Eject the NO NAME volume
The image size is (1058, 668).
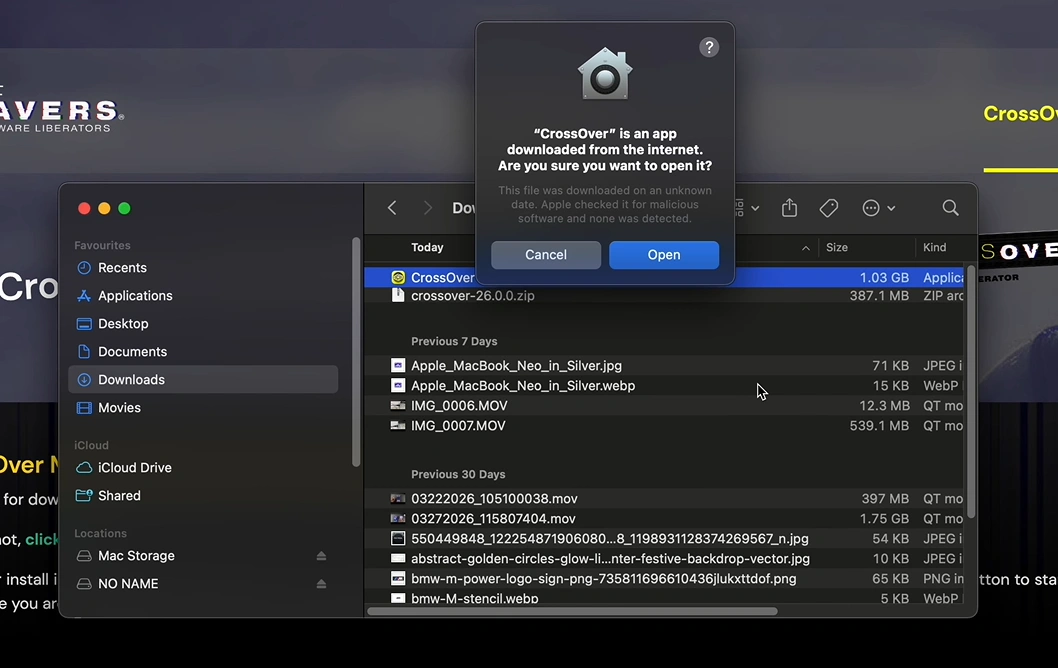[320, 583]
